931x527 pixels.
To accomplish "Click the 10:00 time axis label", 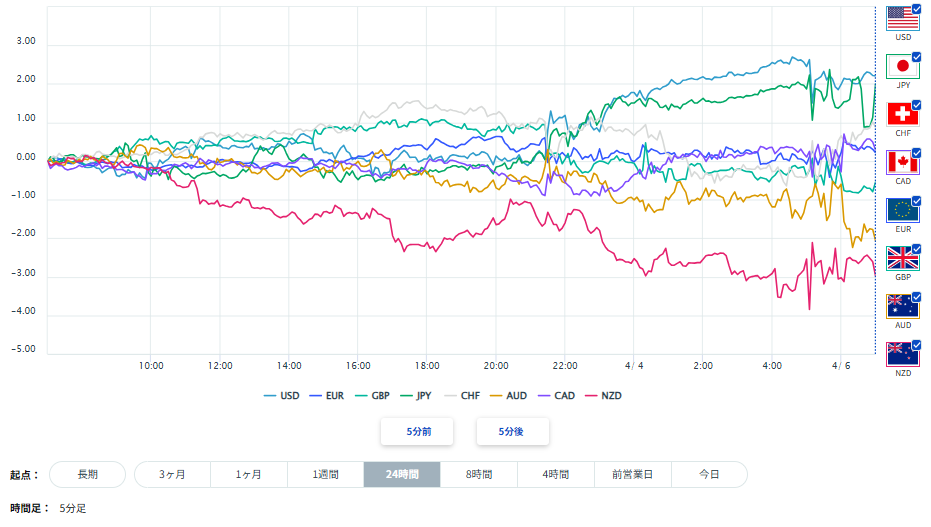I will pos(151,366).
